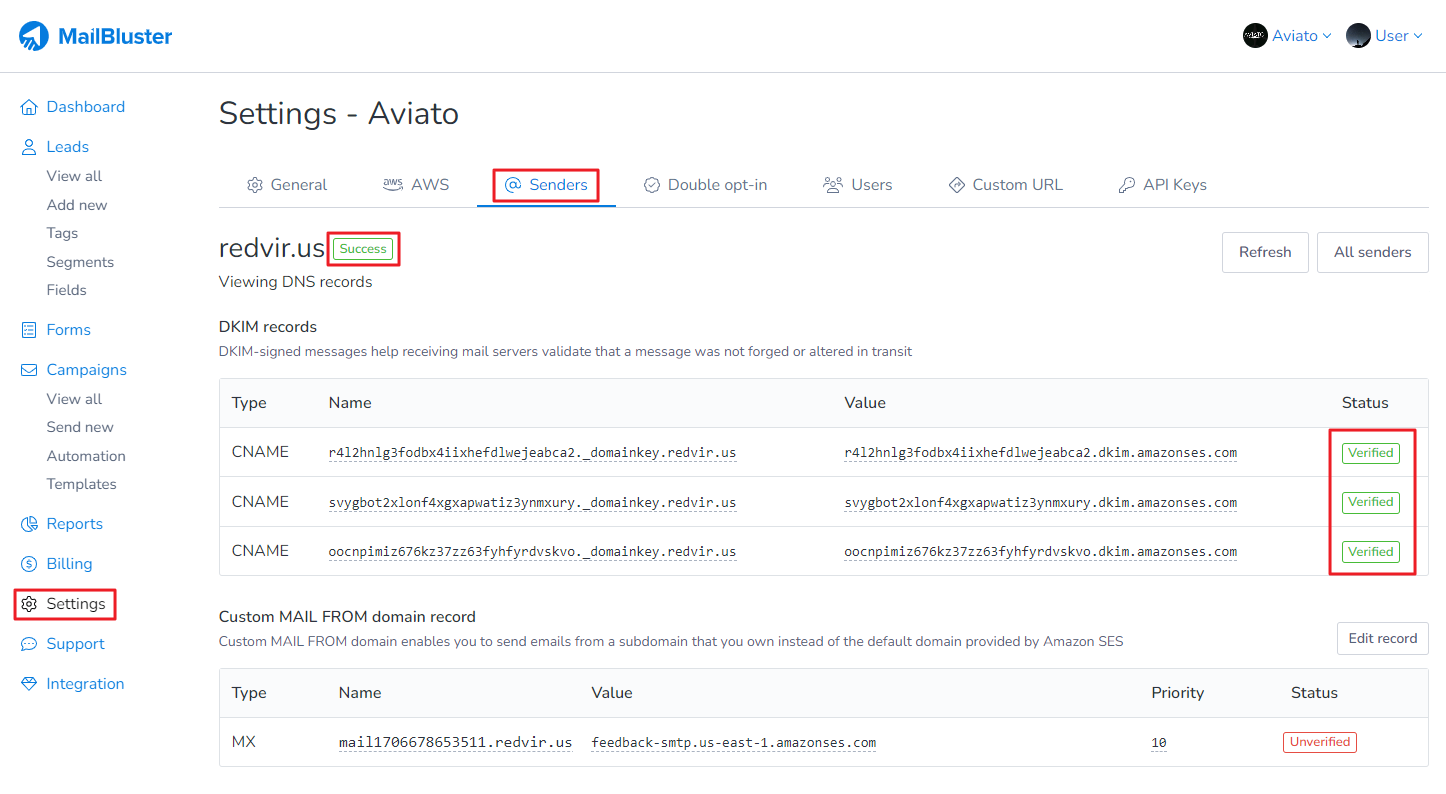Click Edit record for MAIL FROM
Viewport: 1446px width, 794px height.
1382,638
